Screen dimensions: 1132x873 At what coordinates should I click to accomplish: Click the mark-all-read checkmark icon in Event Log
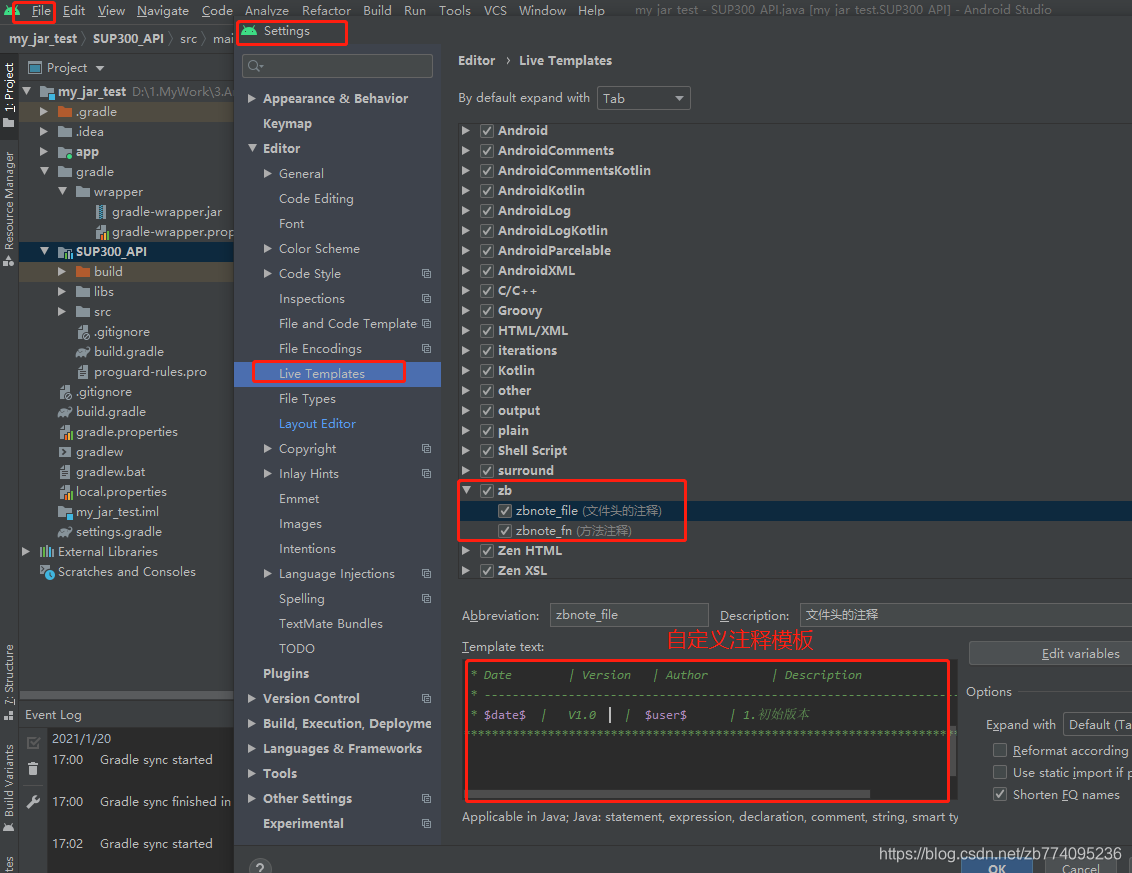coord(33,742)
